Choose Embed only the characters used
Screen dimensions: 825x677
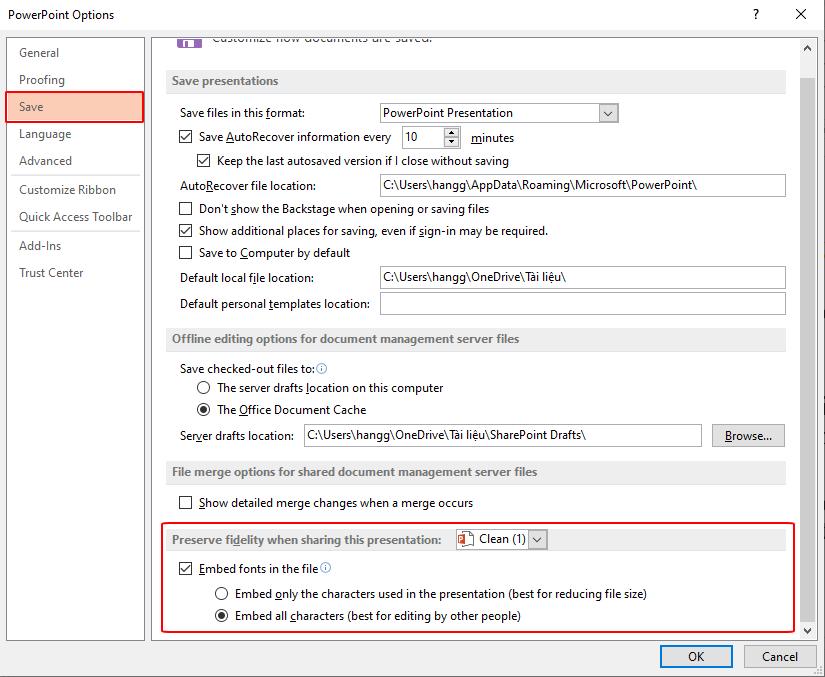[x=222, y=593]
